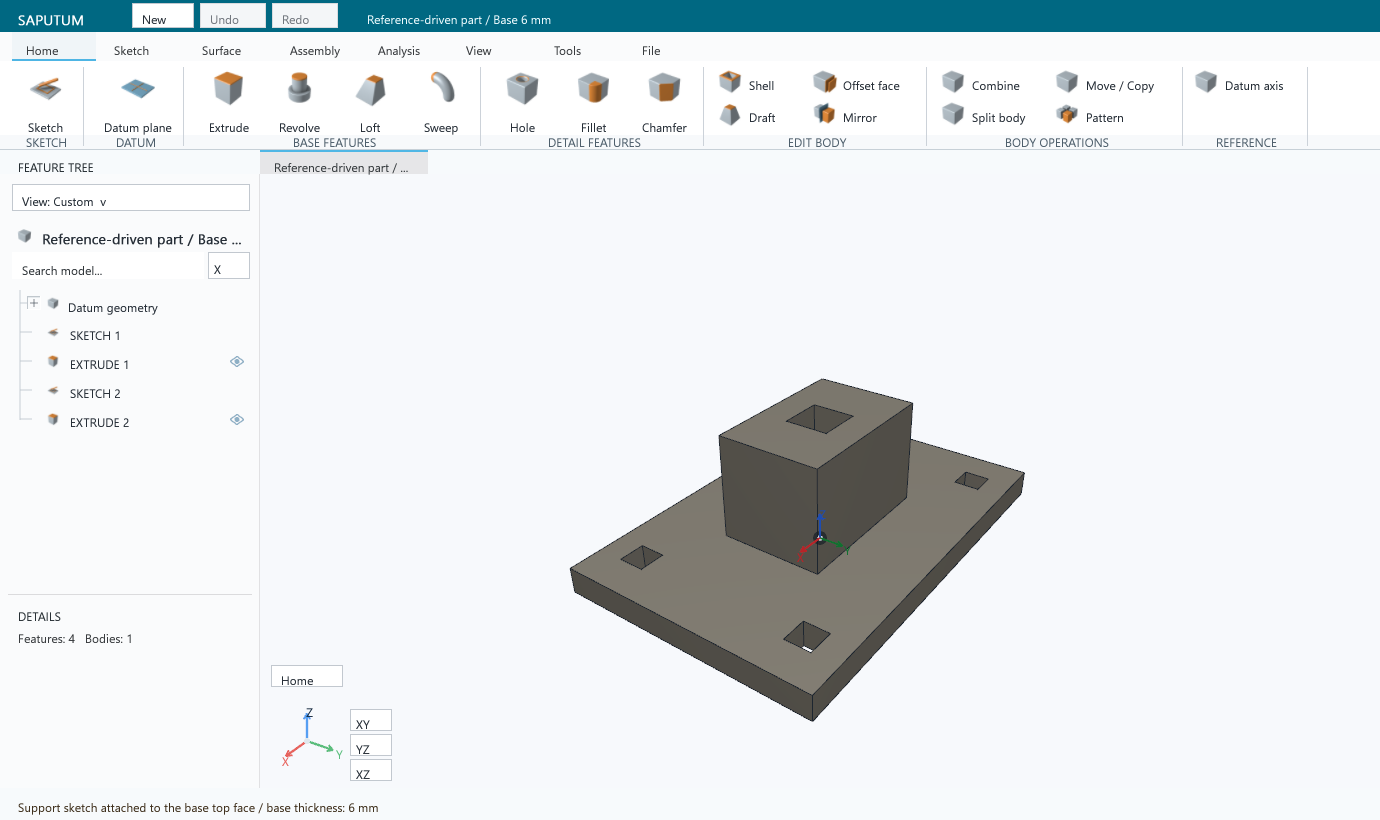This screenshot has width=1380, height=820.
Task: Select the Split body command
Action: 984,117
